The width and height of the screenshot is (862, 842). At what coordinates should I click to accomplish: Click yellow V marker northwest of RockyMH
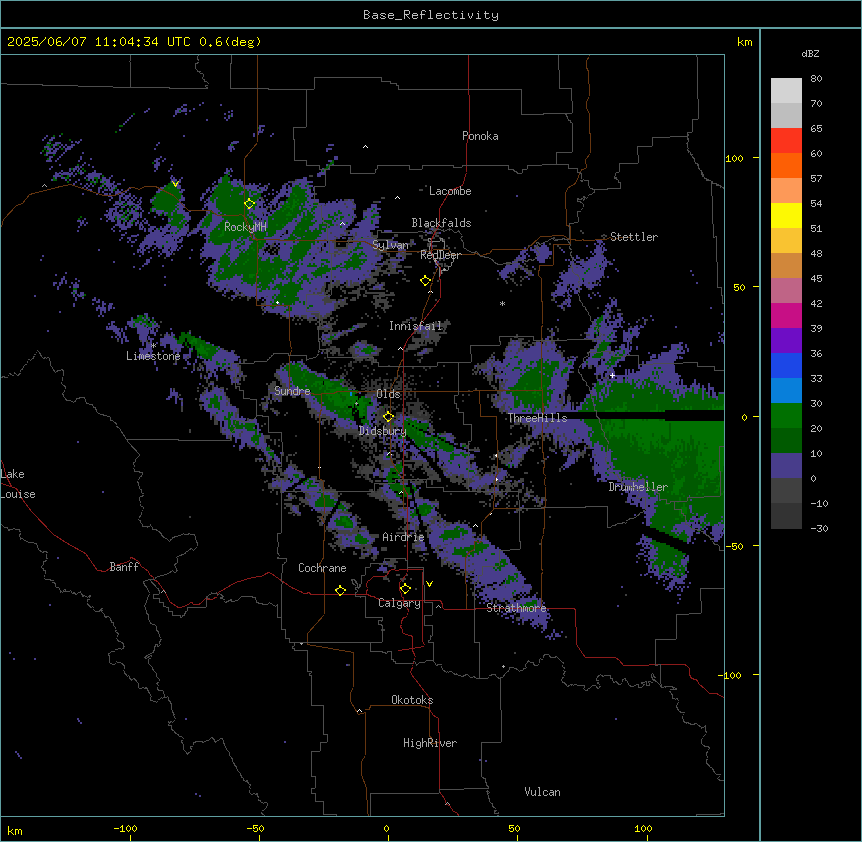[x=175, y=184]
